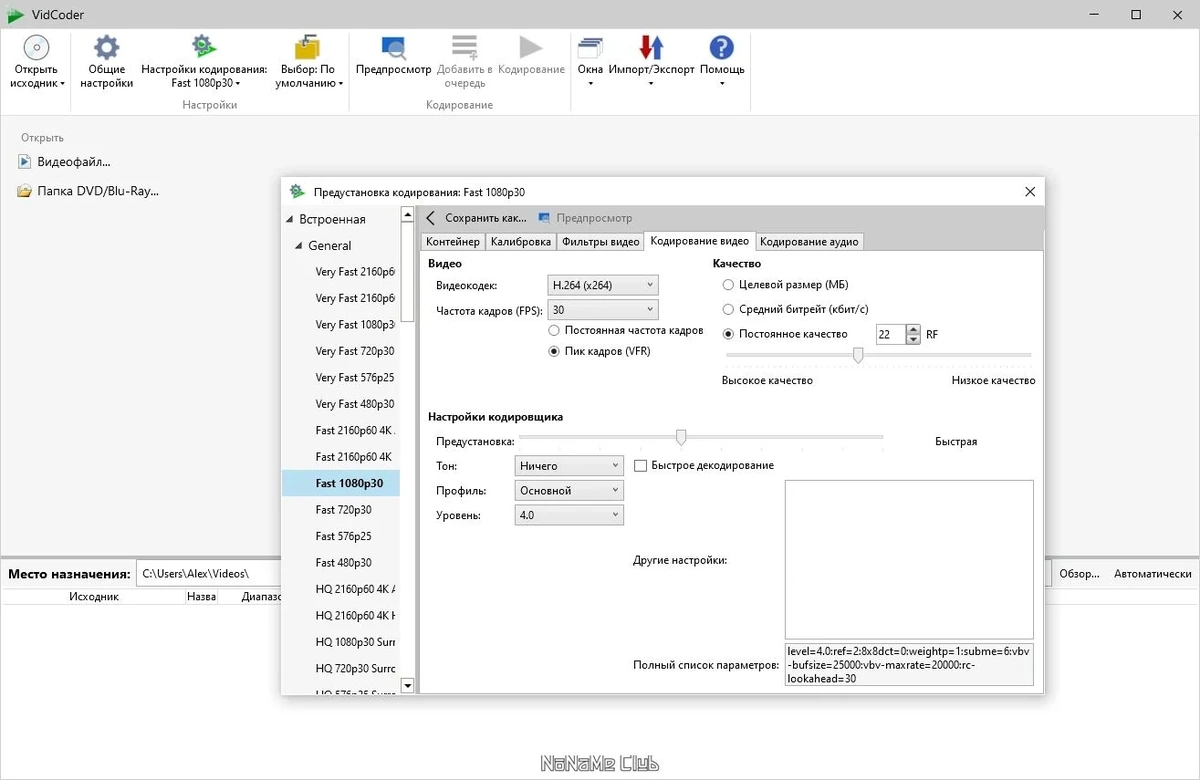Enable Быстрое декодирование checkbox
The width and height of the screenshot is (1200, 780).
click(641, 466)
